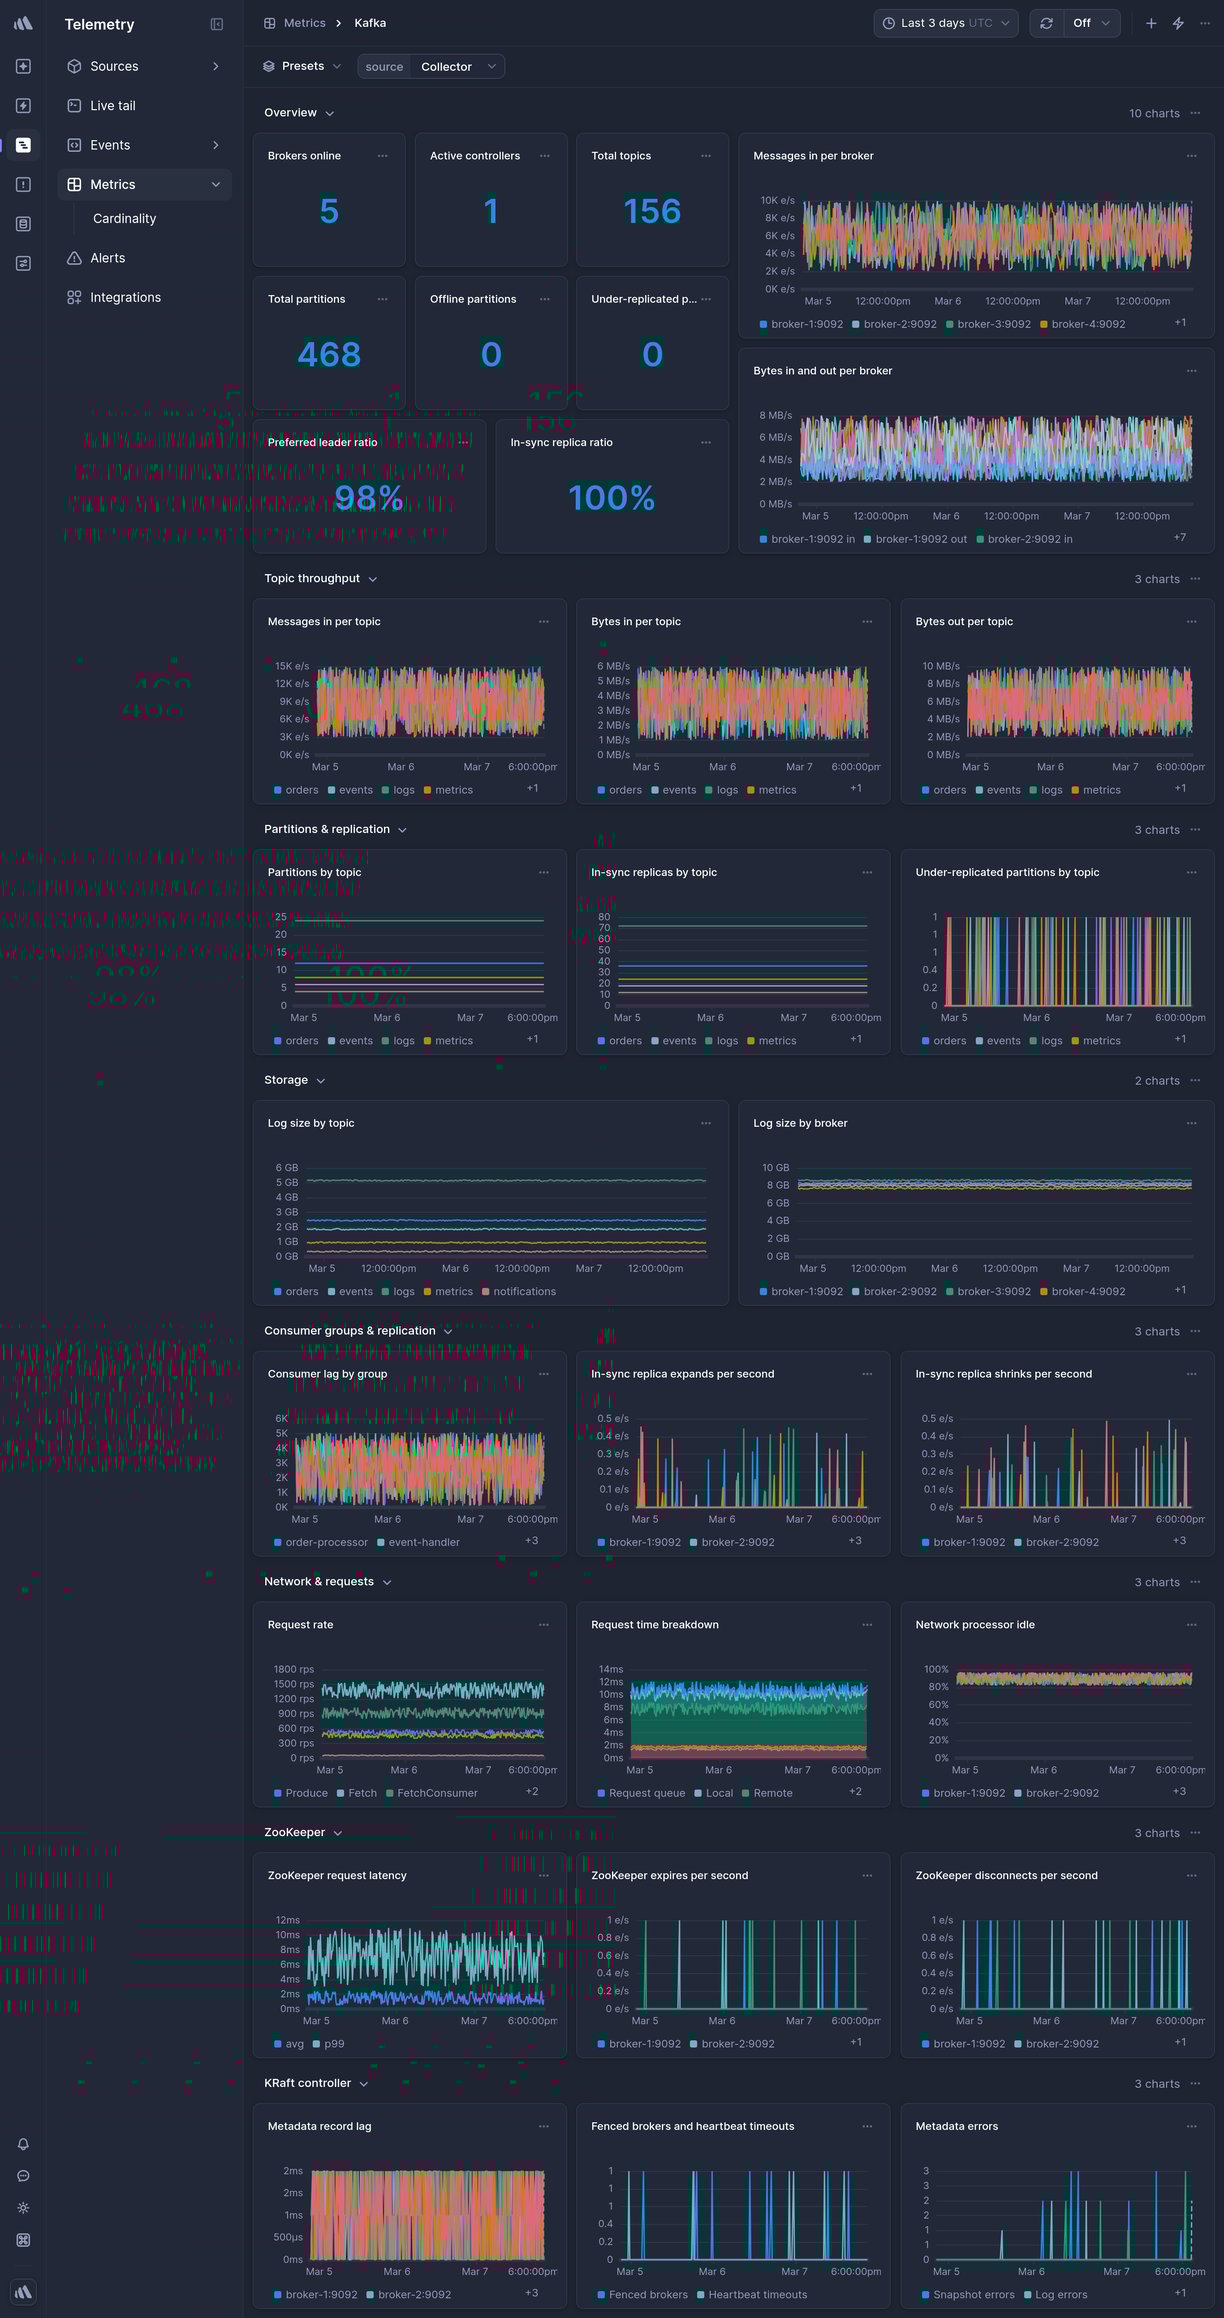Open Overview section 10 charts menu
This screenshot has height=2318, width=1224.
[x=1195, y=113]
